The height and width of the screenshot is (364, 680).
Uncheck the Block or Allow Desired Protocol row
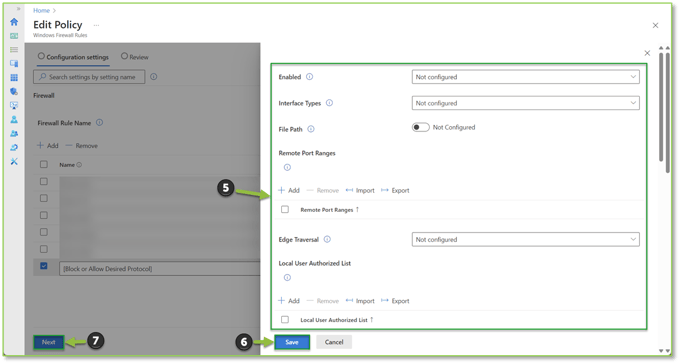tap(44, 266)
